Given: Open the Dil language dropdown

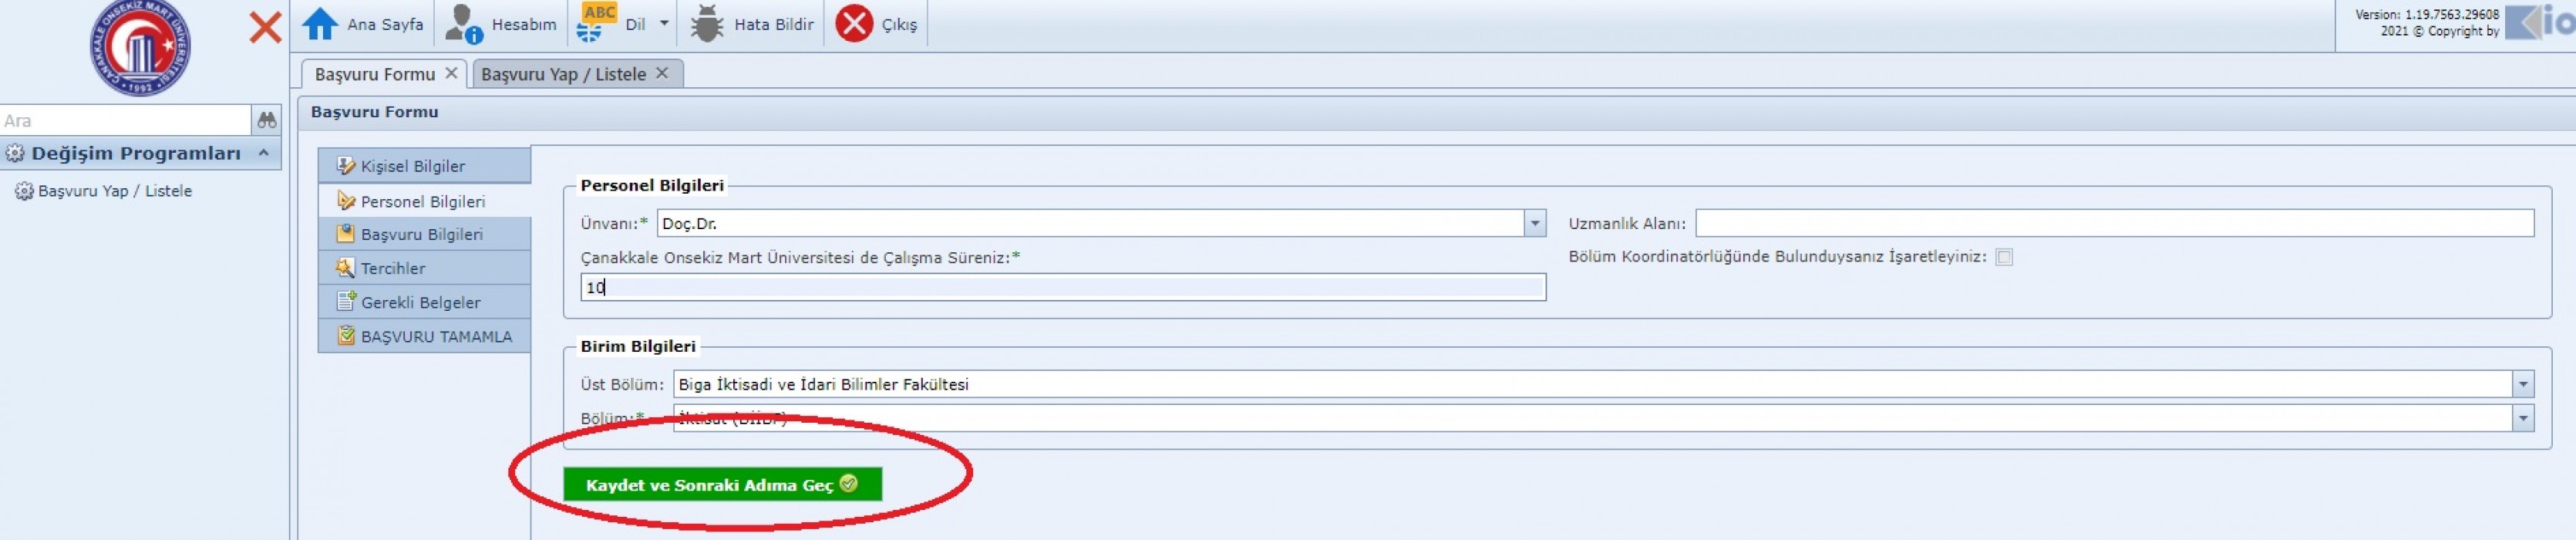Looking at the screenshot, I should point(664,23).
